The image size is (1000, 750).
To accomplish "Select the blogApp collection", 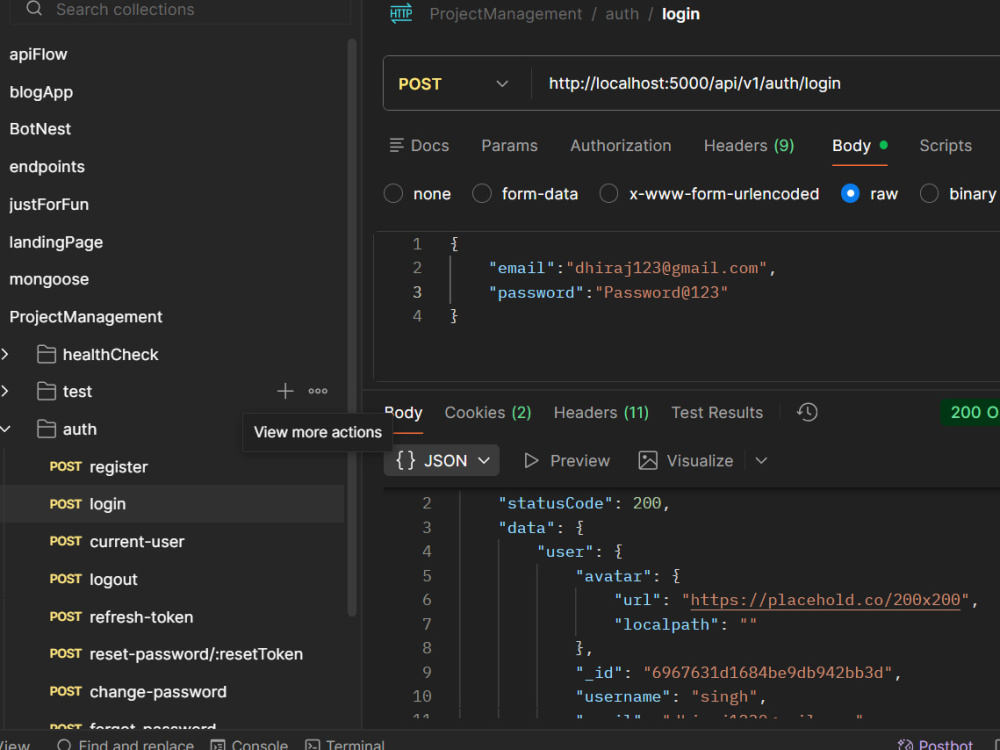I will pyautogui.click(x=41, y=92).
